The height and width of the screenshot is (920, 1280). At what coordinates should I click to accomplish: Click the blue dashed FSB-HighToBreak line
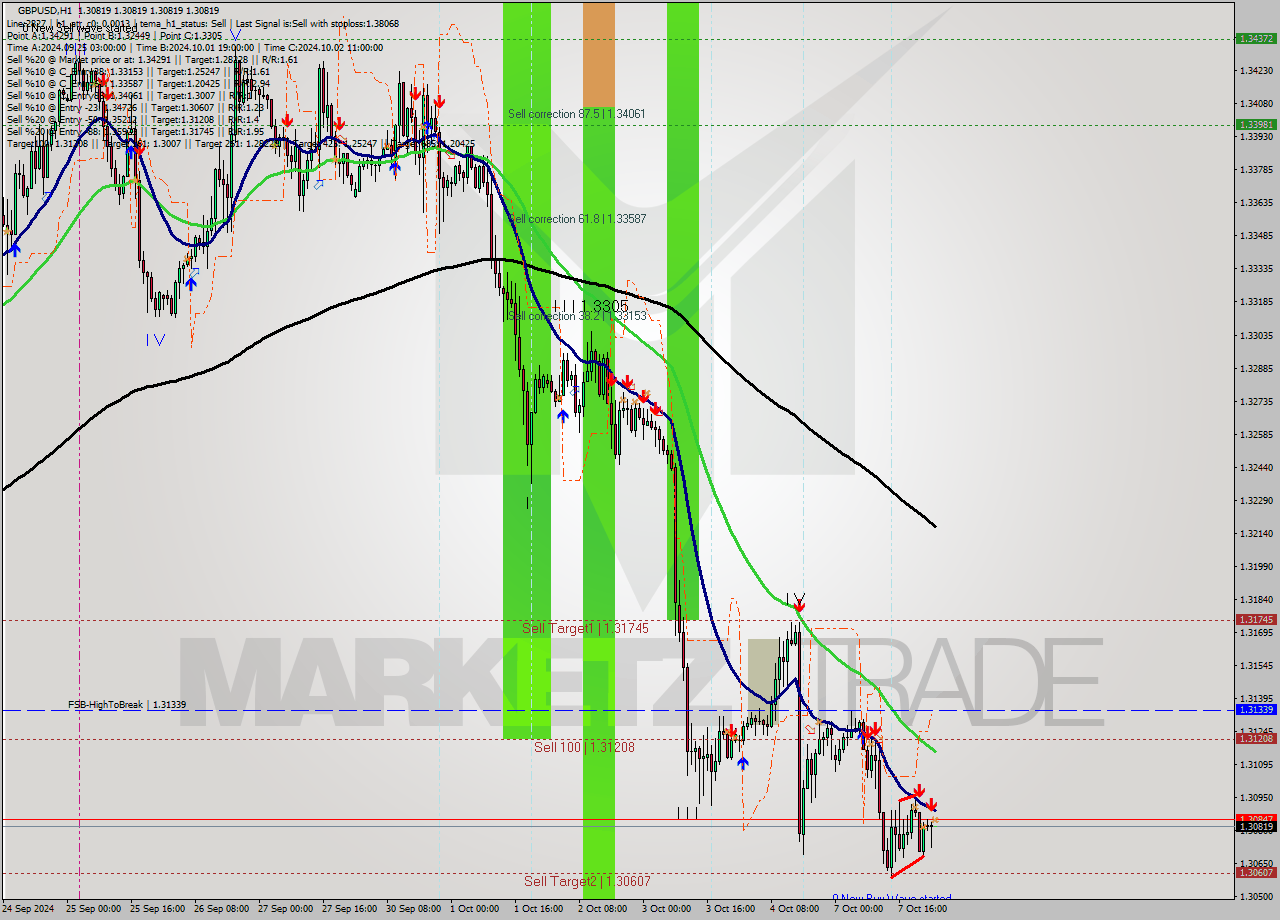coord(618,710)
